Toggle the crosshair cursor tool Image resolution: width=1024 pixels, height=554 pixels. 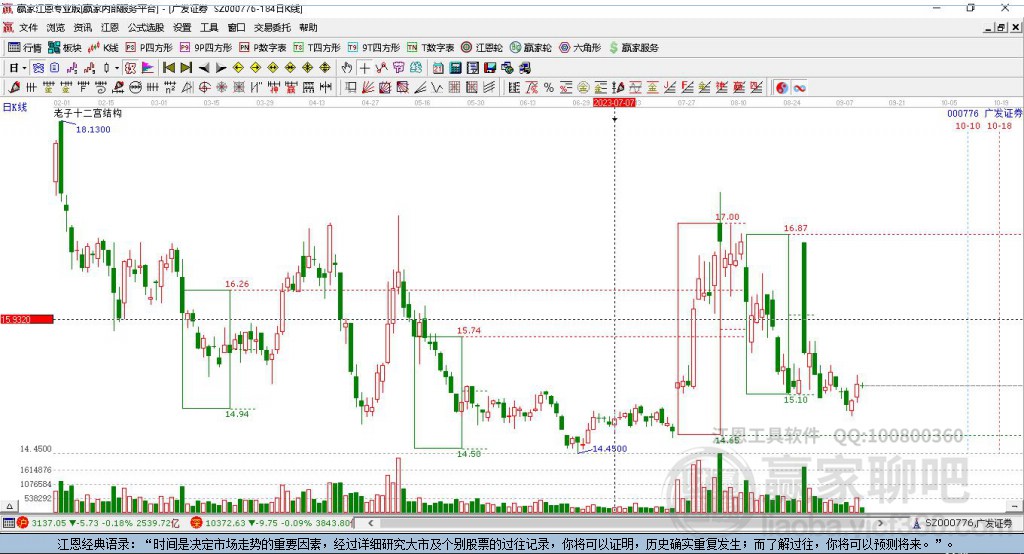click(364, 68)
